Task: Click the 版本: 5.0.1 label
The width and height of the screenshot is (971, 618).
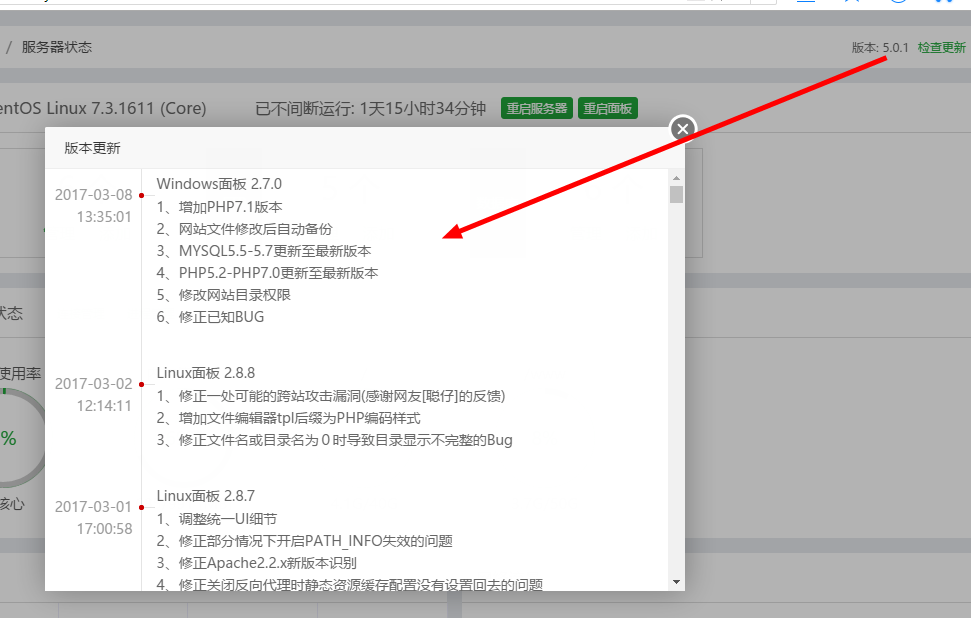Action: [880, 48]
